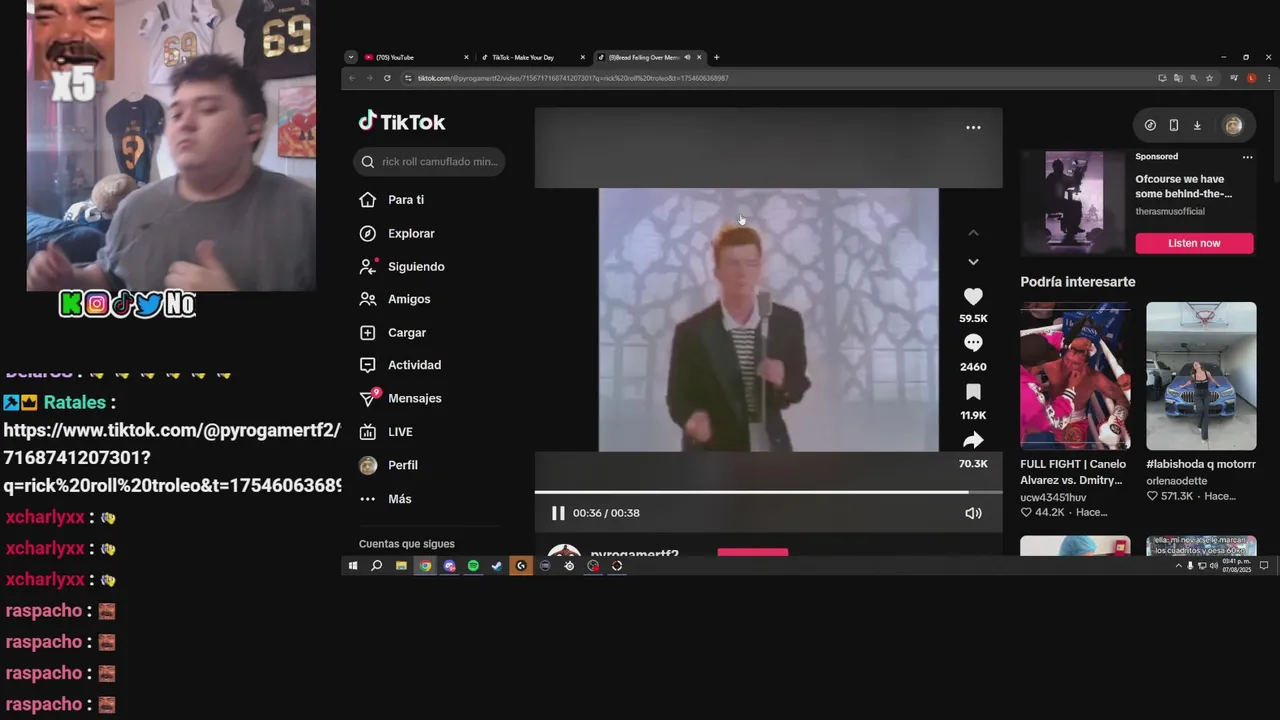Open Perfil page
Image resolution: width=1280 pixels, height=720 pixels.
point(389,465)
